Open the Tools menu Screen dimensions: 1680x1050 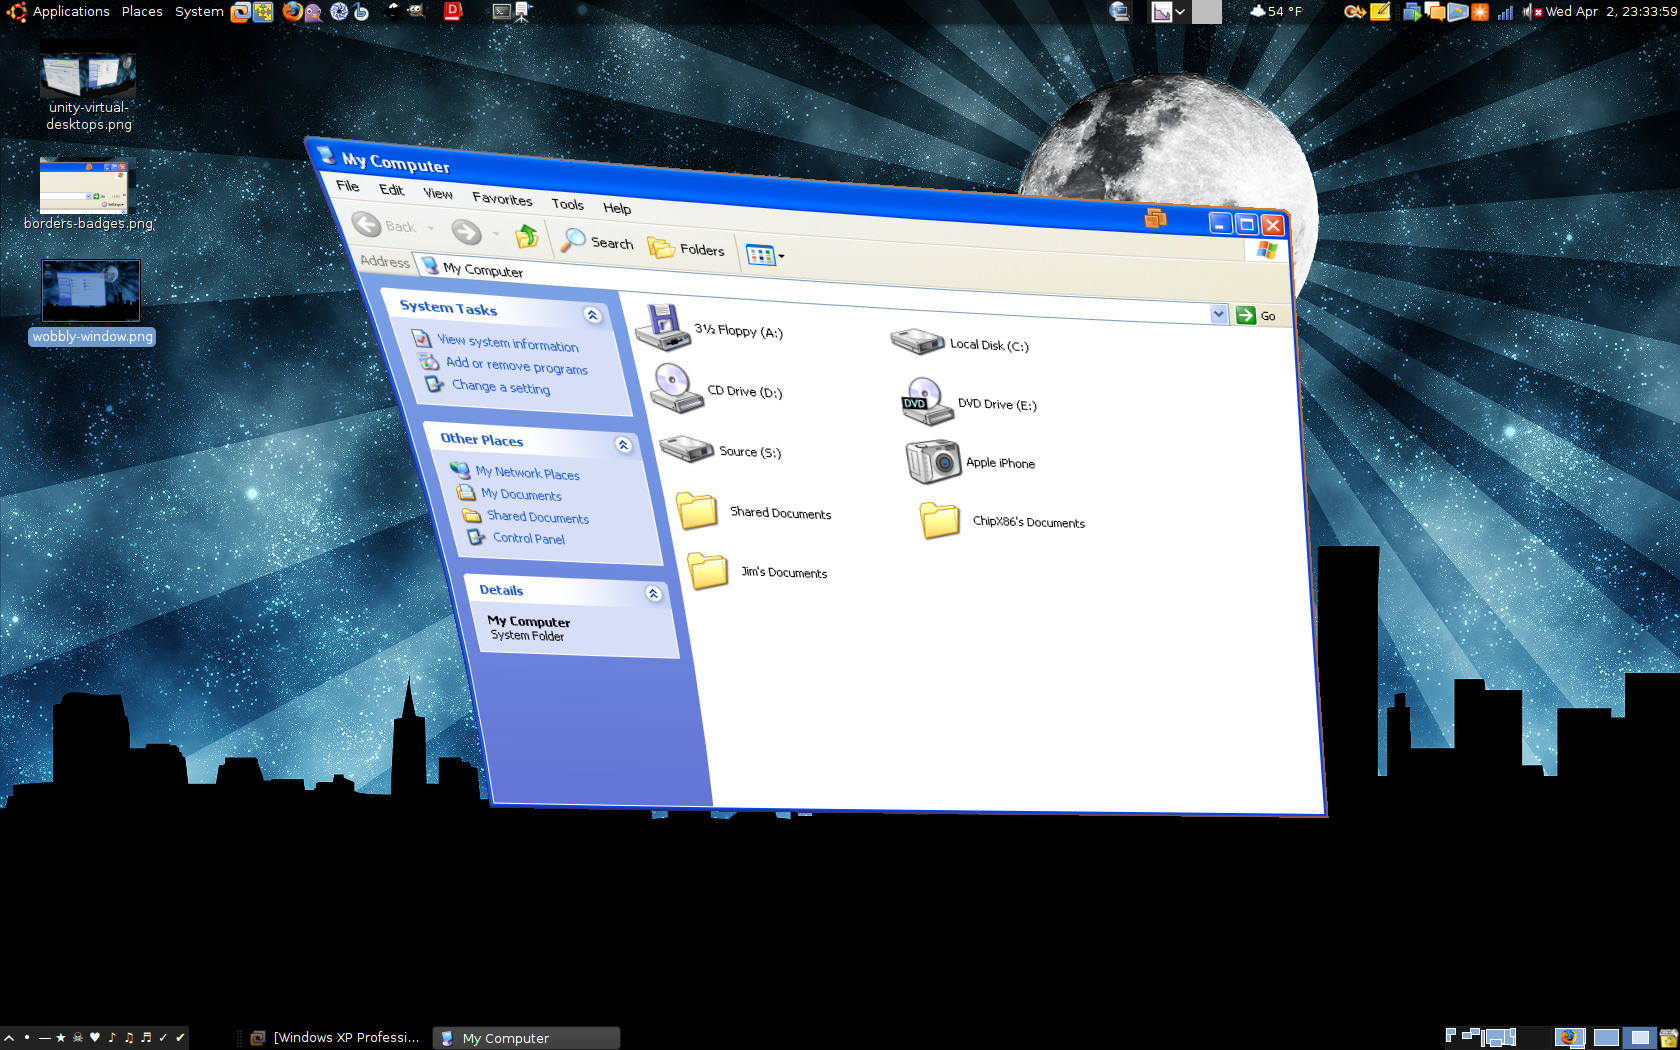(x=567, y=204)
